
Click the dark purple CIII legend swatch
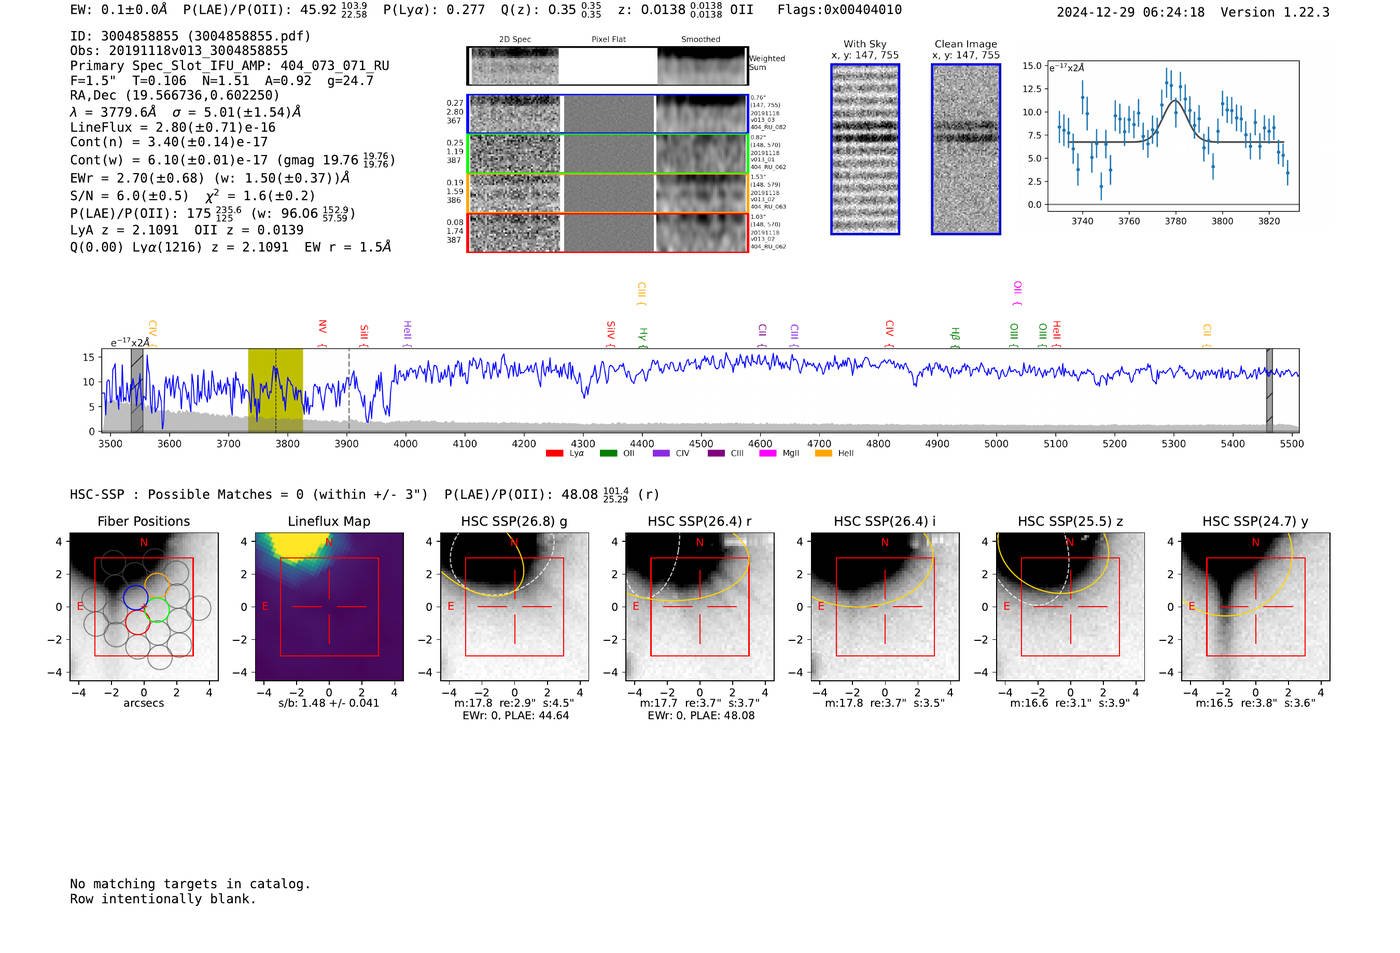pos(716,454)
